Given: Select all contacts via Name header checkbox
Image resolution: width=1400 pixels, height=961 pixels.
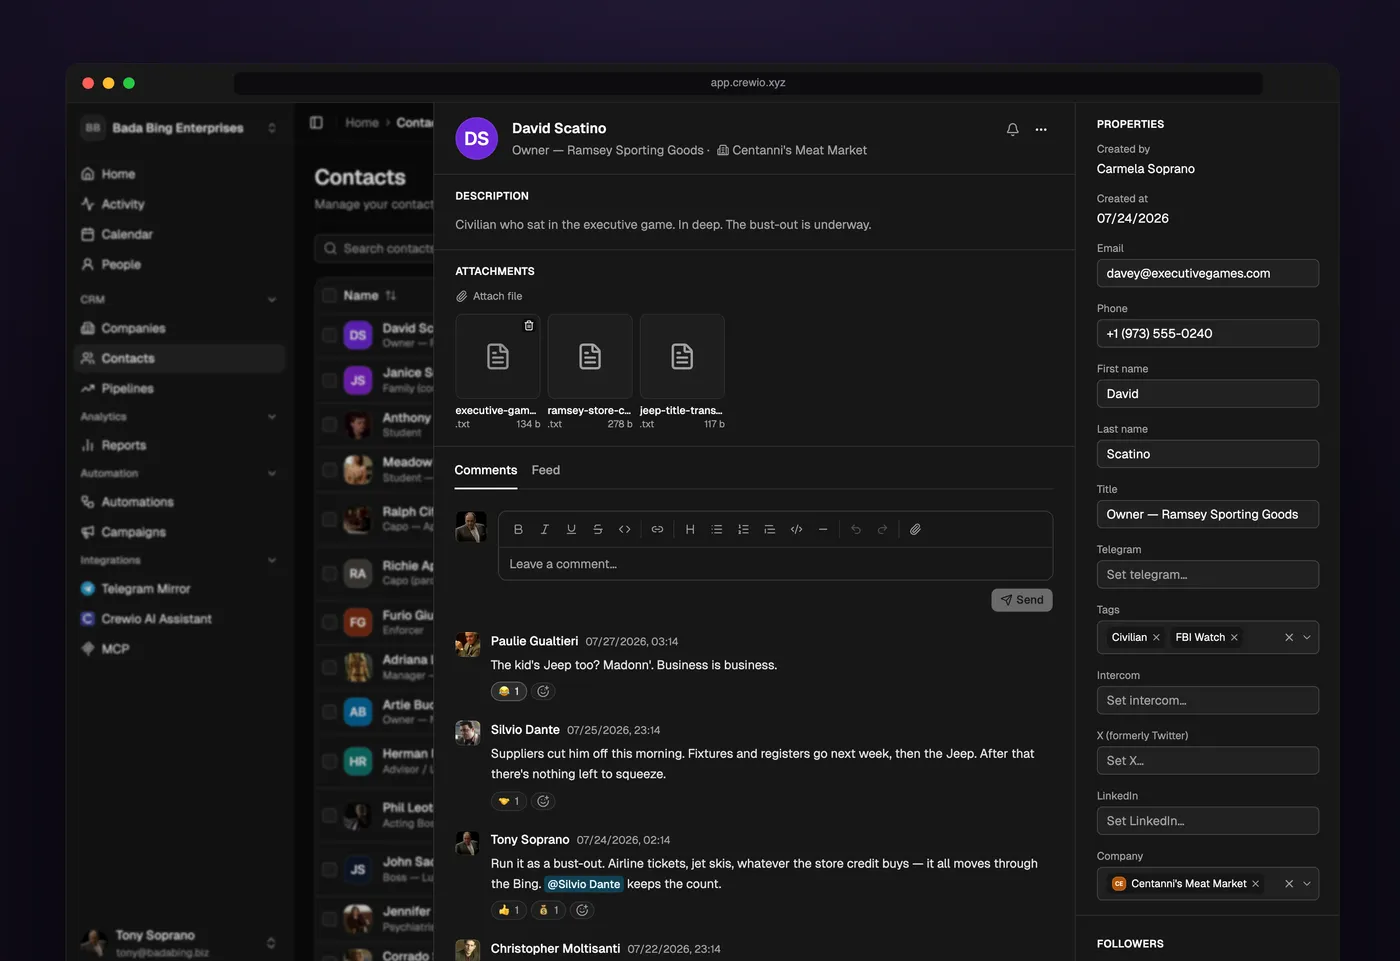Looking at the screenshot, I should 329,296.
